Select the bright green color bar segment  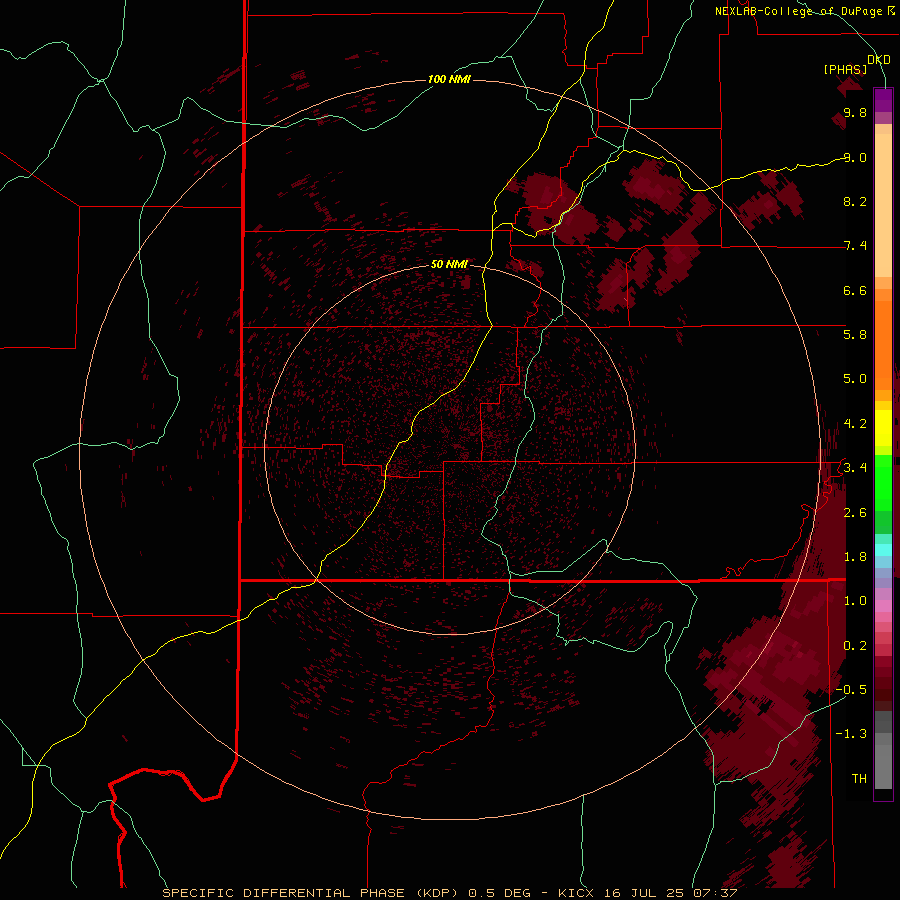coord(883,483)
